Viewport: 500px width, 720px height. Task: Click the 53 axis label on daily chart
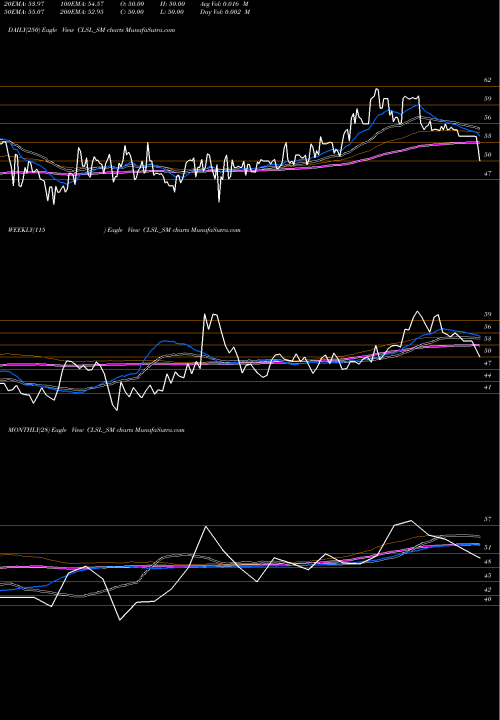point(487,136)
